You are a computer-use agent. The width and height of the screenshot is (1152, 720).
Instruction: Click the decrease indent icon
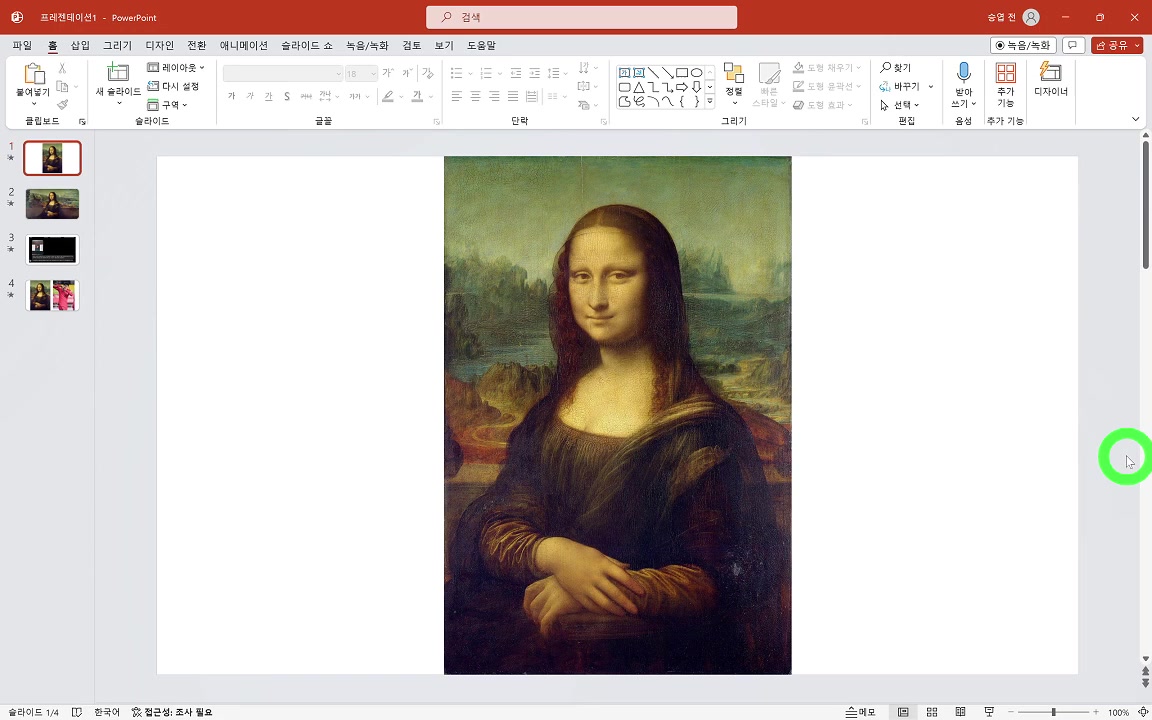(516, 73)
